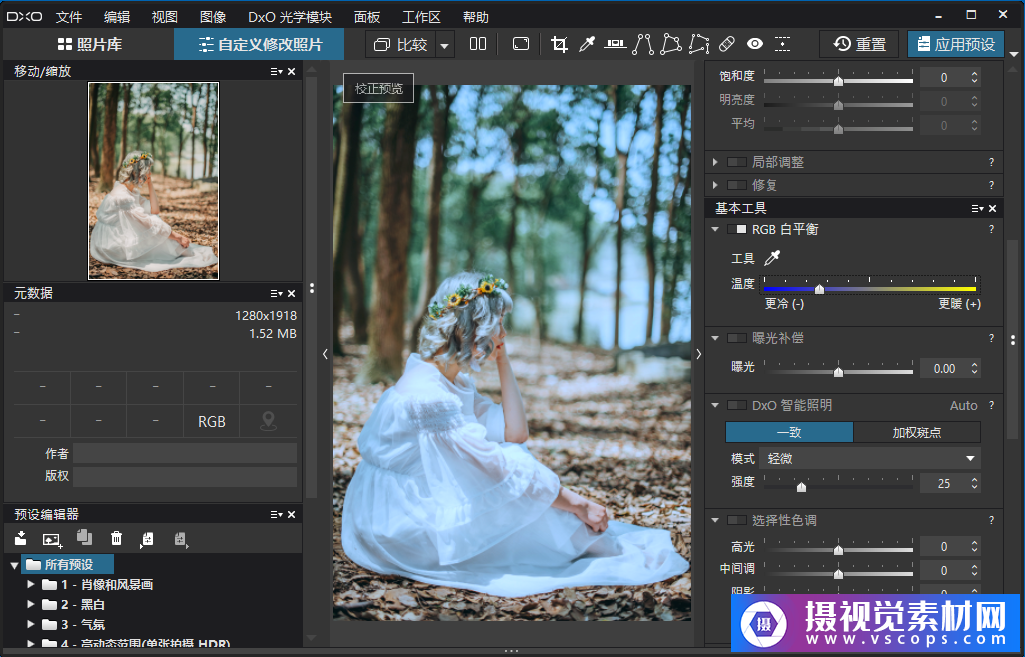This screenshot has height=657, width=1025.
Task: Click the 重置 button
Action: point(860,44)
